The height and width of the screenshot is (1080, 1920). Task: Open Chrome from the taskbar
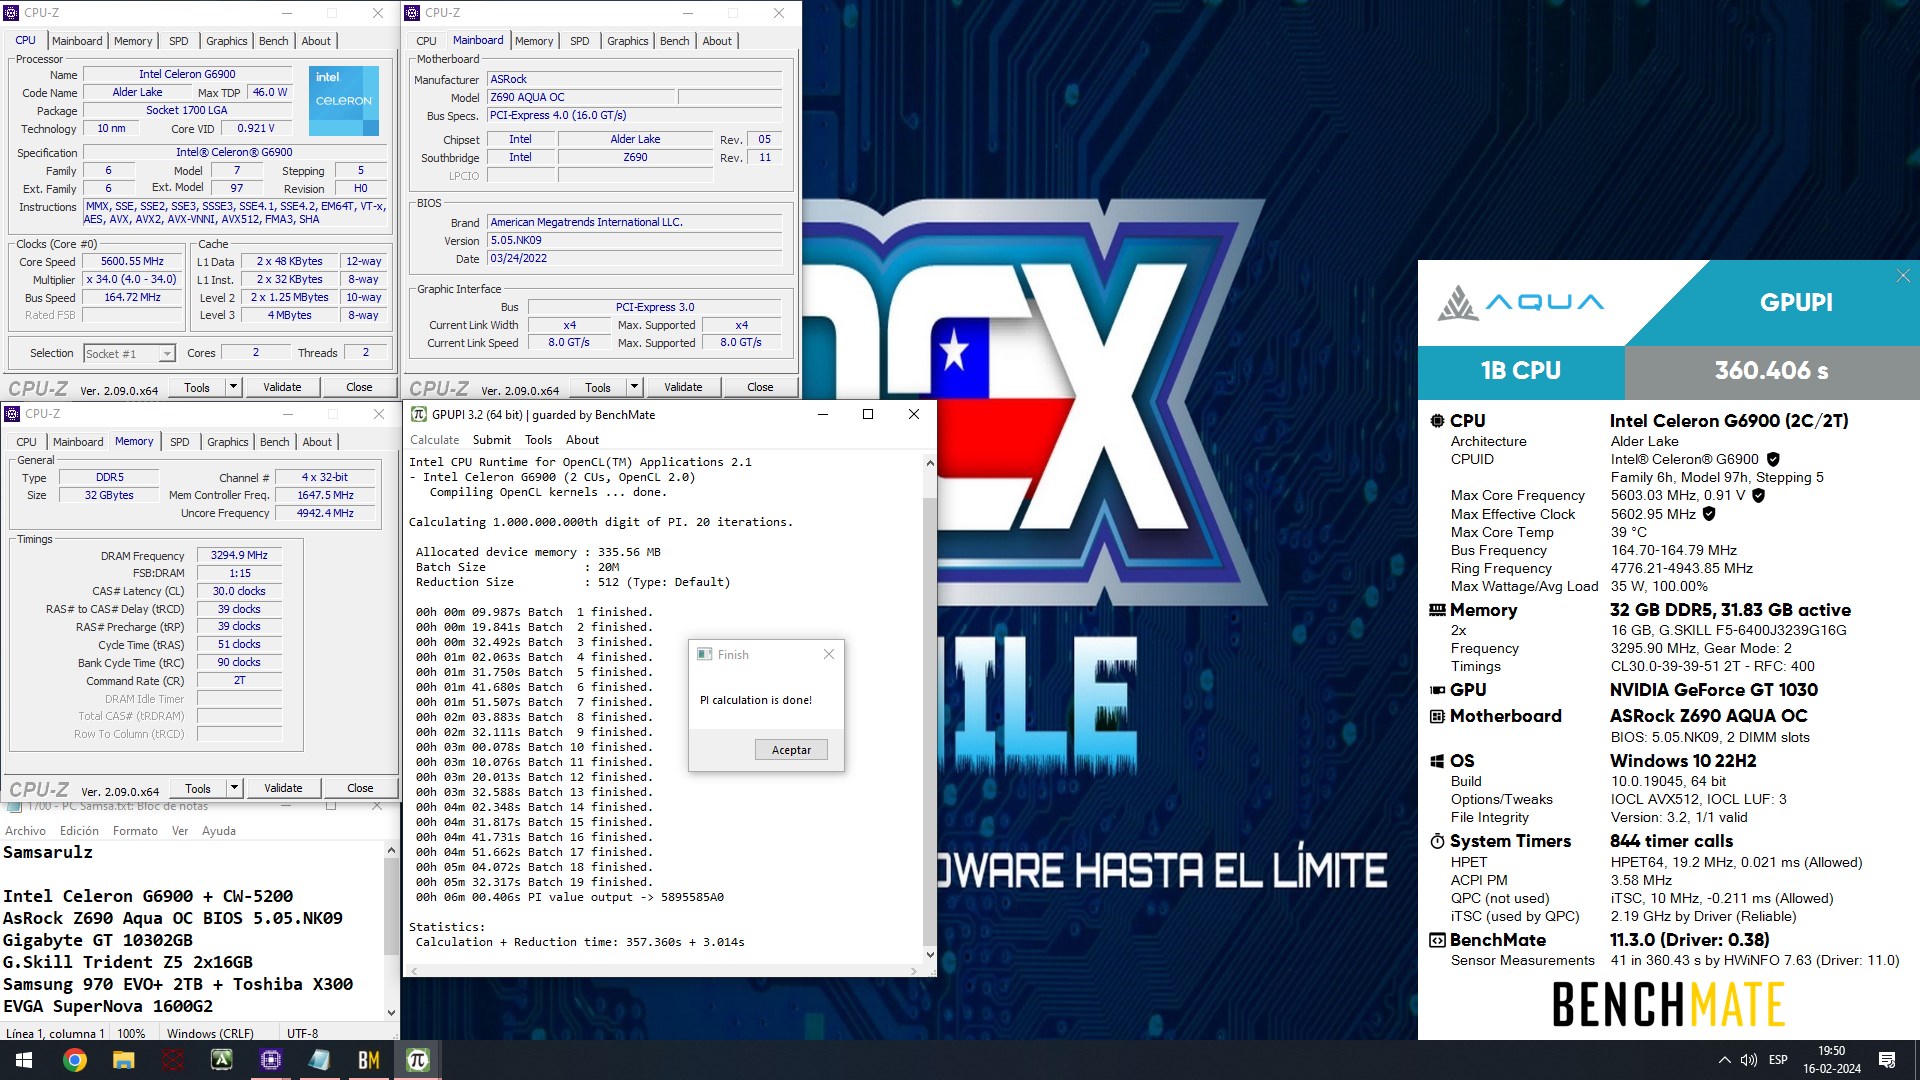[75, 1060]
